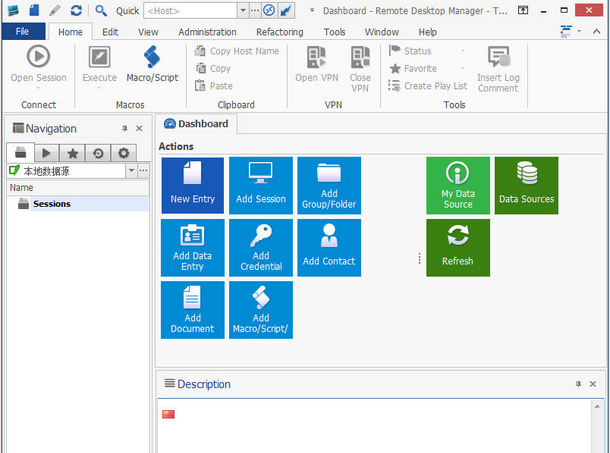610x453 pixels.
Task: Open the Administration ribbon tab
Action: tap(207, 32)
